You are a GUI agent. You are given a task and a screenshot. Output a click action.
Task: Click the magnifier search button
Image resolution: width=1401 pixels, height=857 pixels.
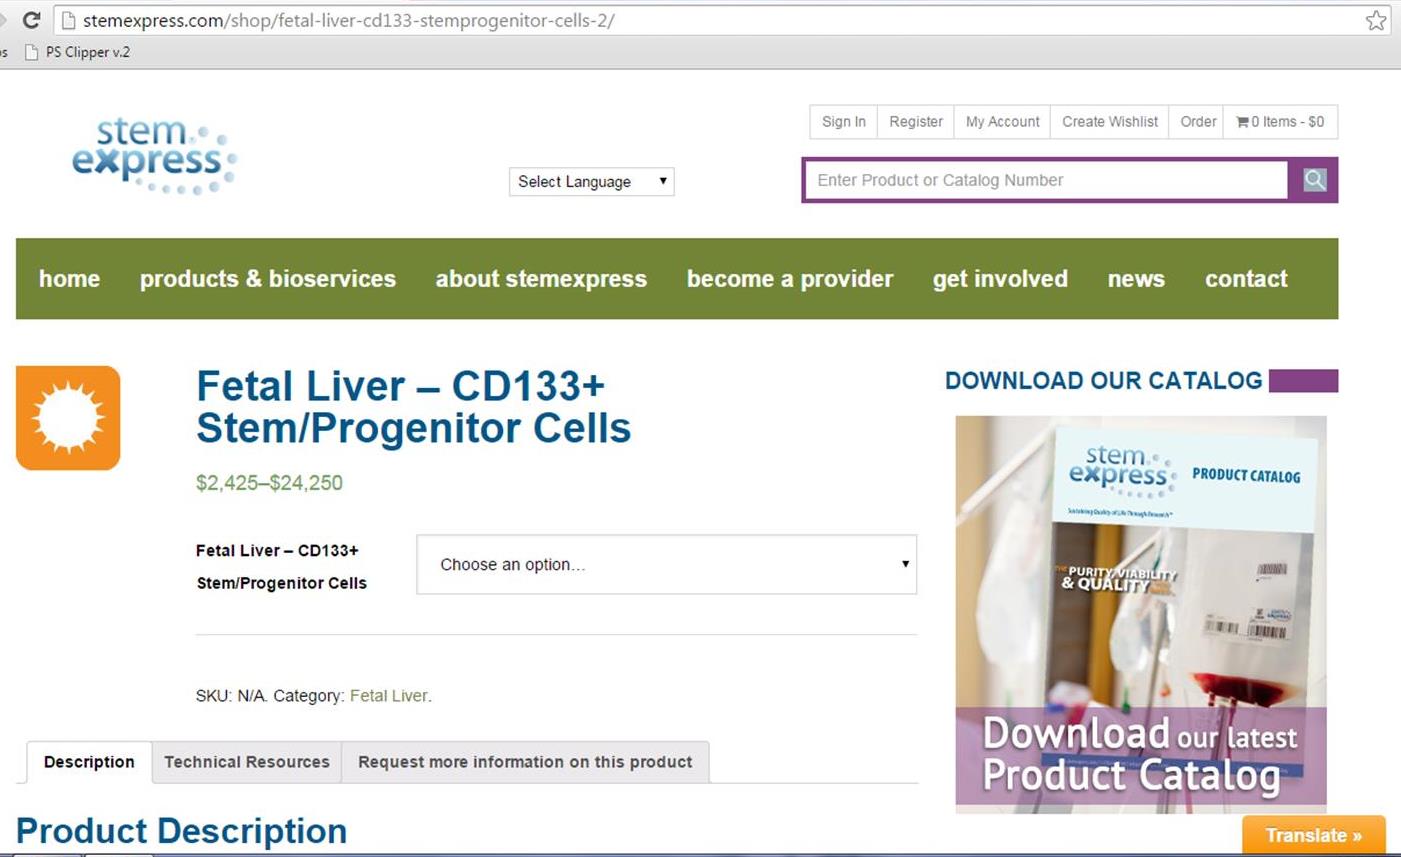pos(1314,180)
